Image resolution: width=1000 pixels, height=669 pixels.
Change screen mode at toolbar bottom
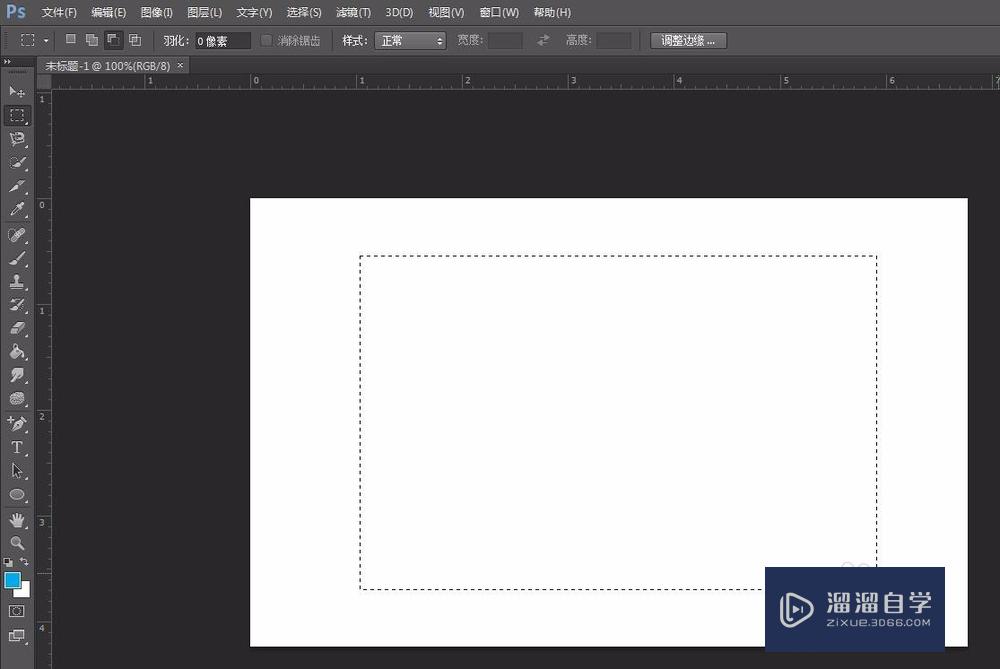(x=17, y=635)
